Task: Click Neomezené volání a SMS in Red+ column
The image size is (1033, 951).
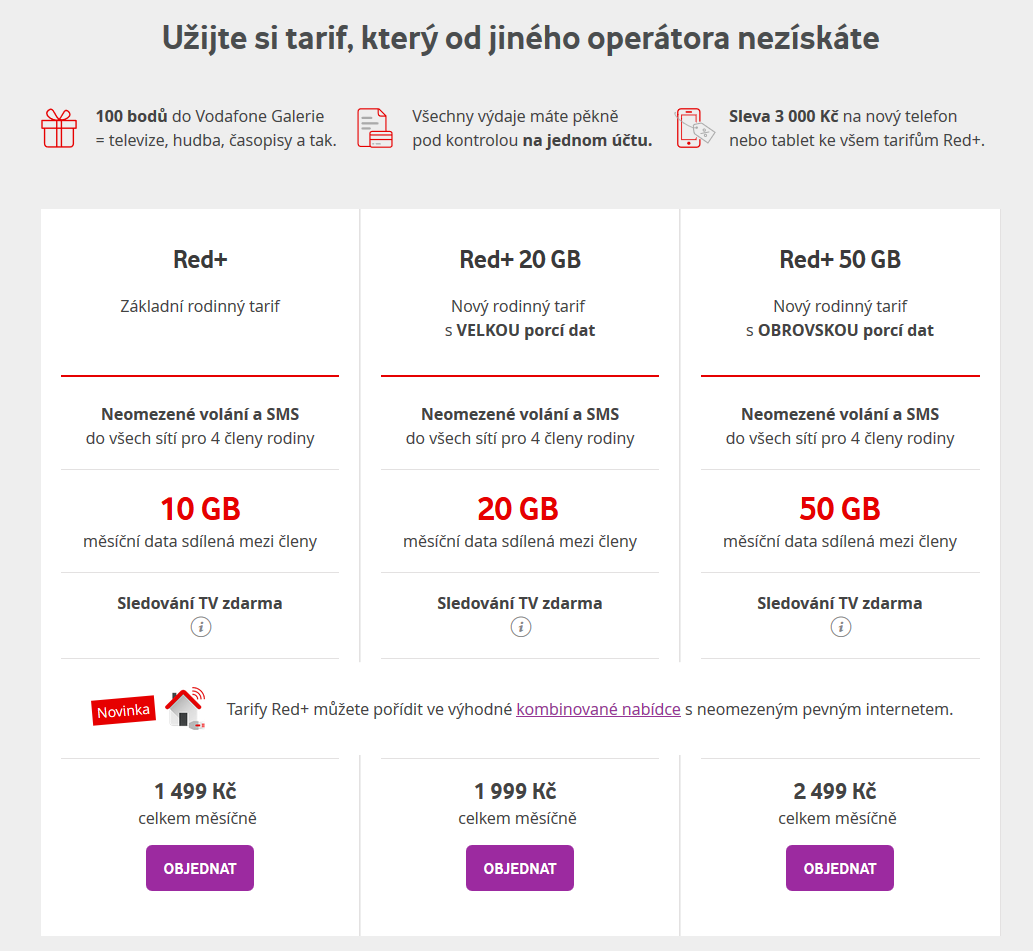Action: 199,413
